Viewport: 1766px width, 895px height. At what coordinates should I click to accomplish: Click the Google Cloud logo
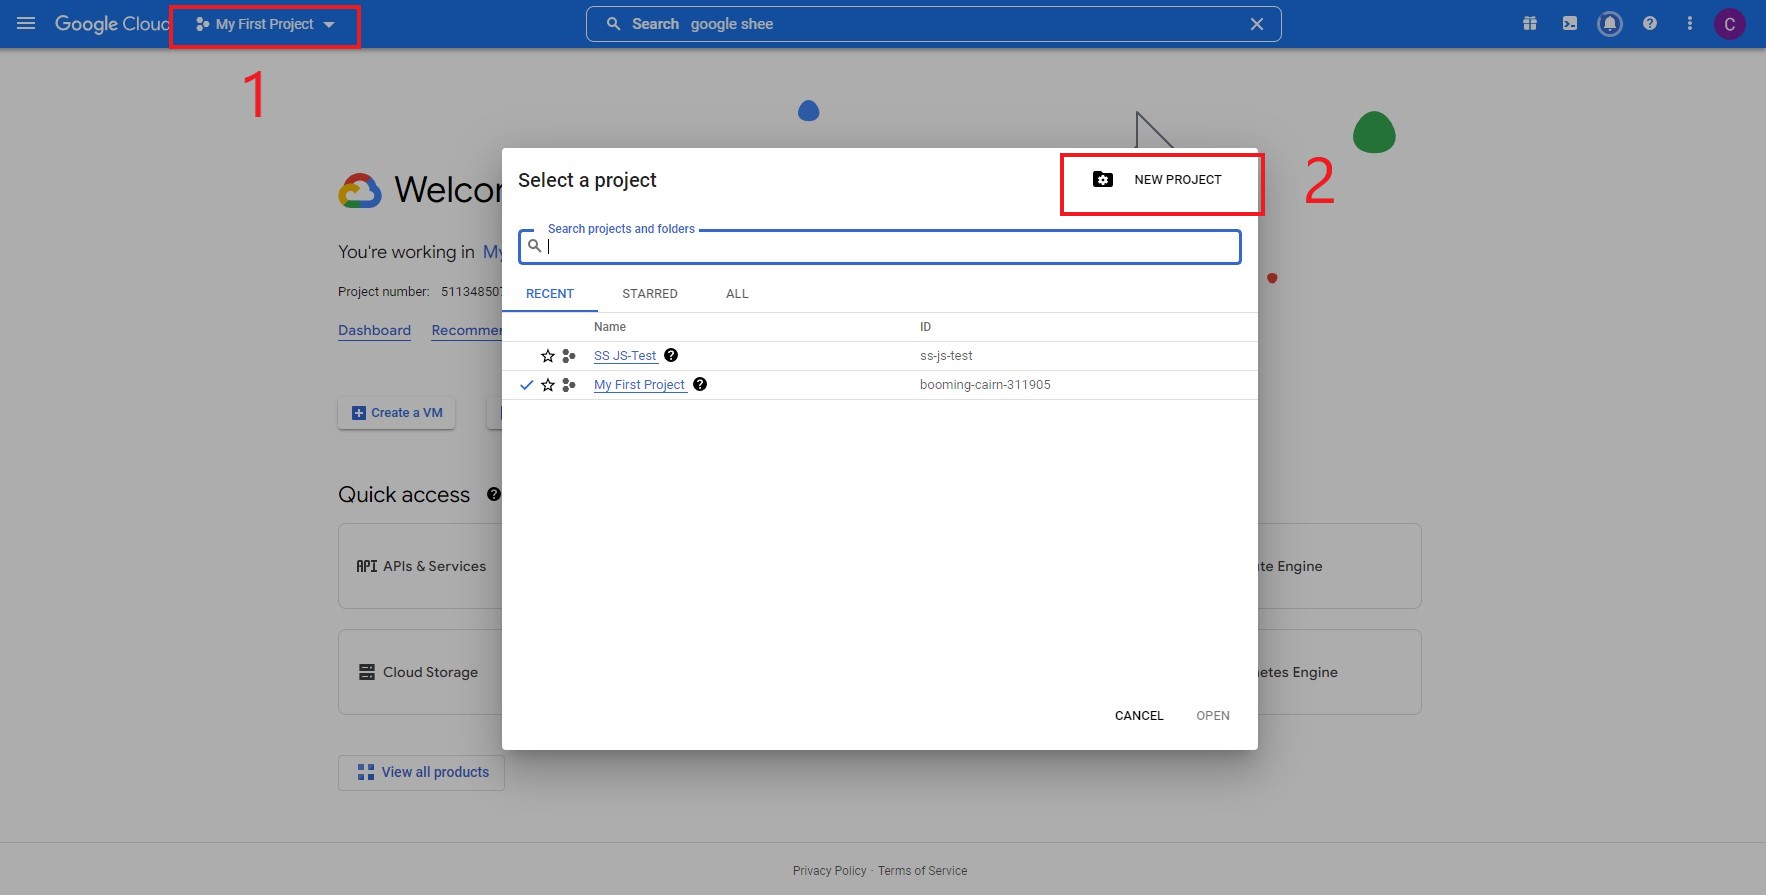[112, 24]
